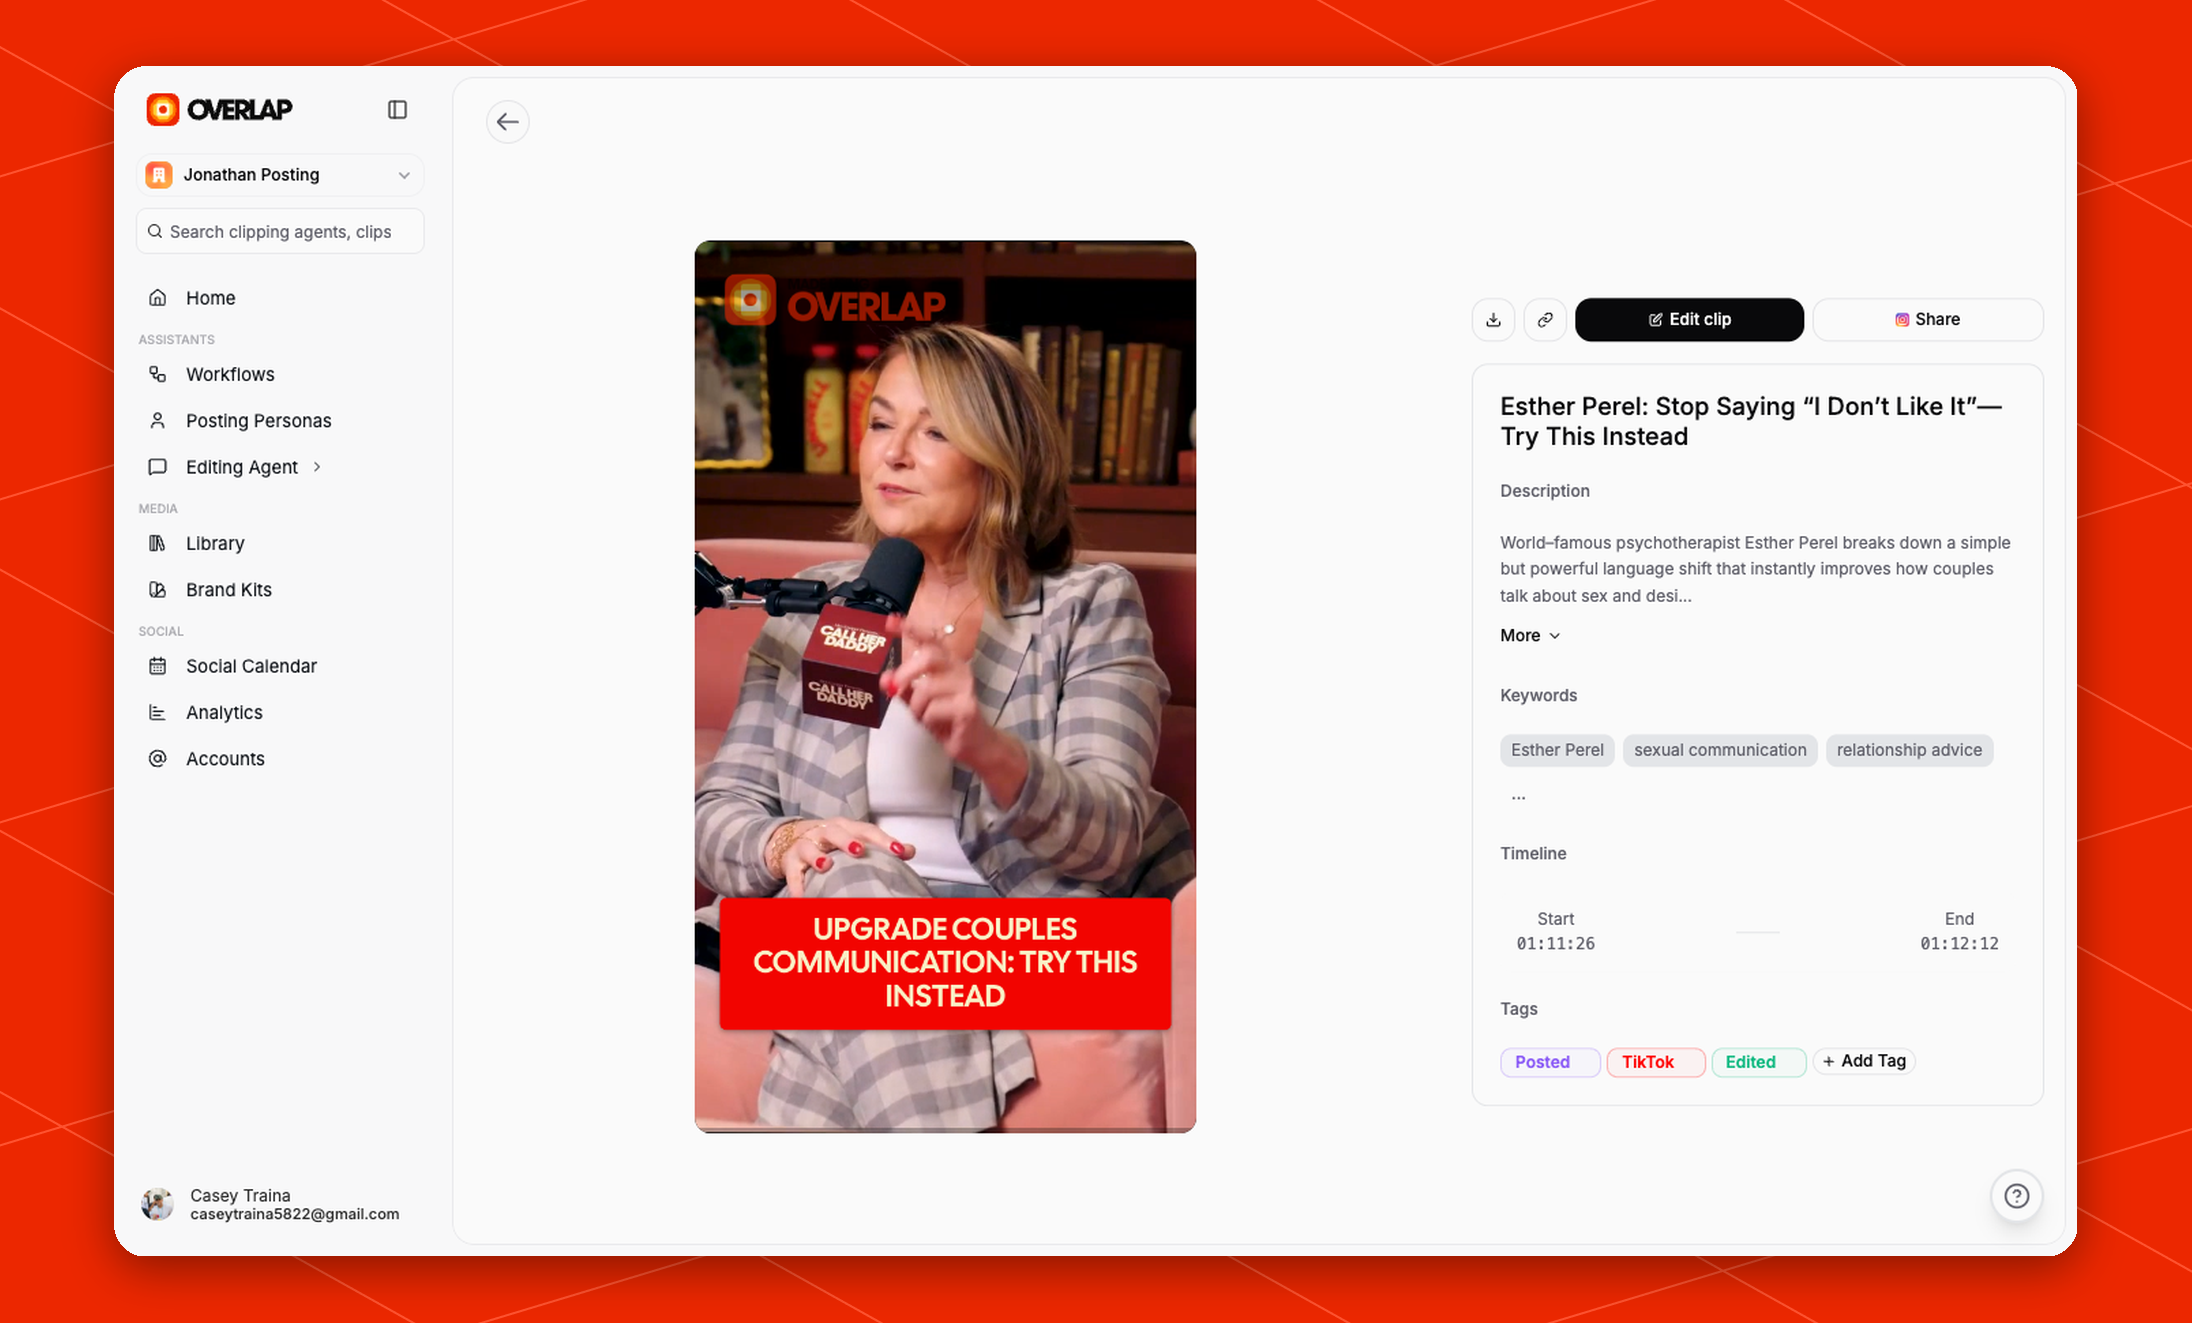Copy clip link with chain icon
Screen dimensions: 2192x1323
pyautogui.click(x=1545, y=320)
